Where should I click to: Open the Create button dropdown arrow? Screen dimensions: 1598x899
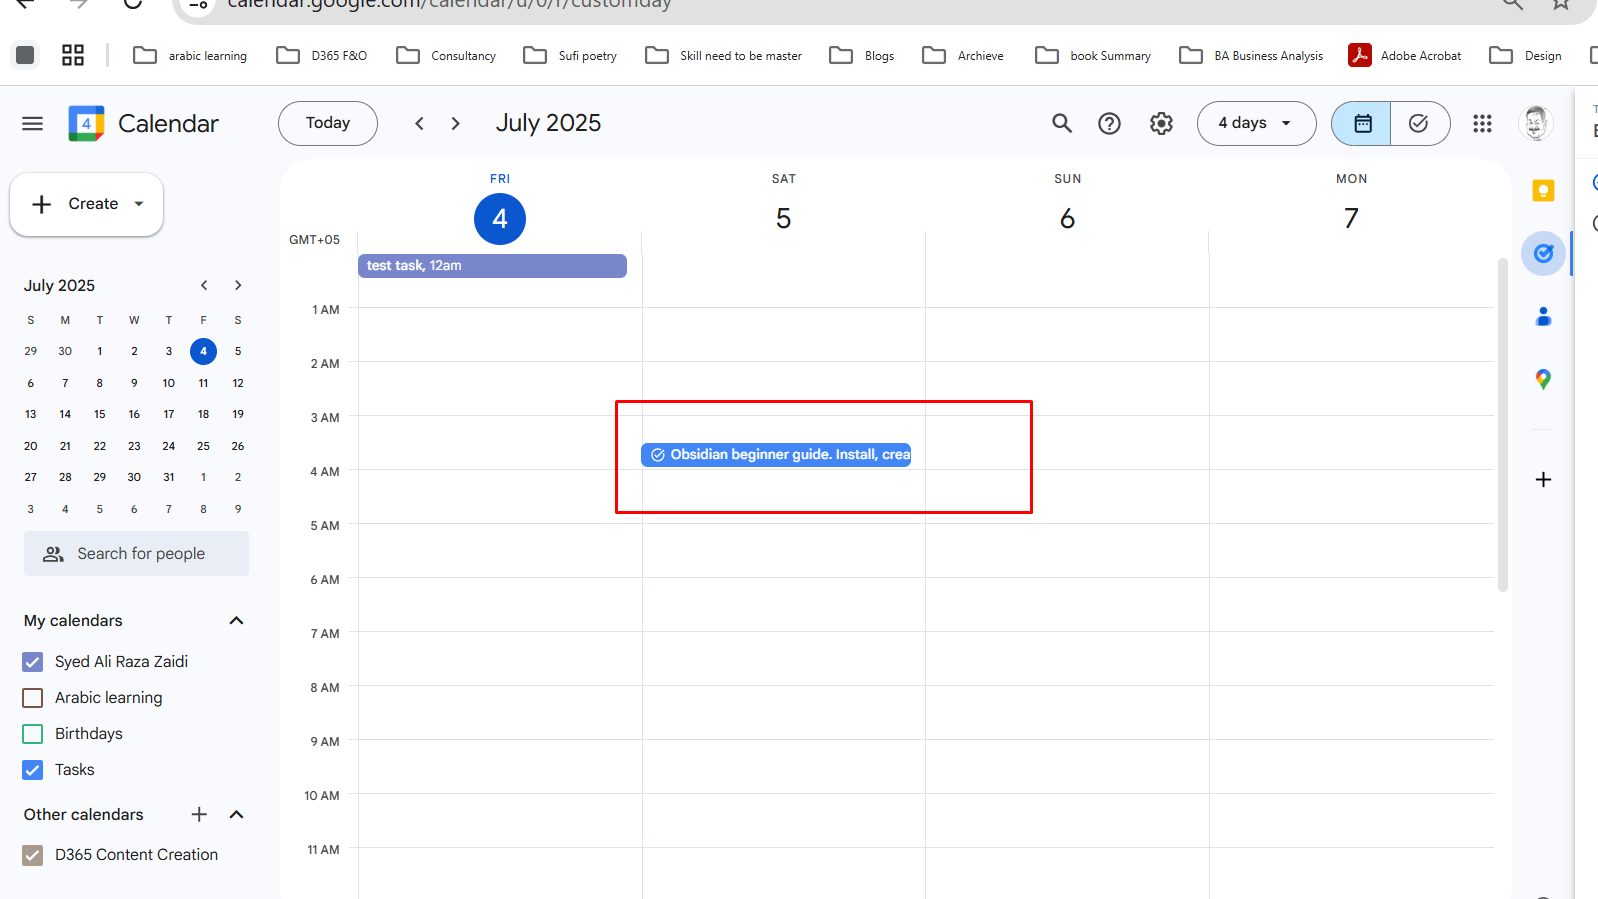coord(139,204)
